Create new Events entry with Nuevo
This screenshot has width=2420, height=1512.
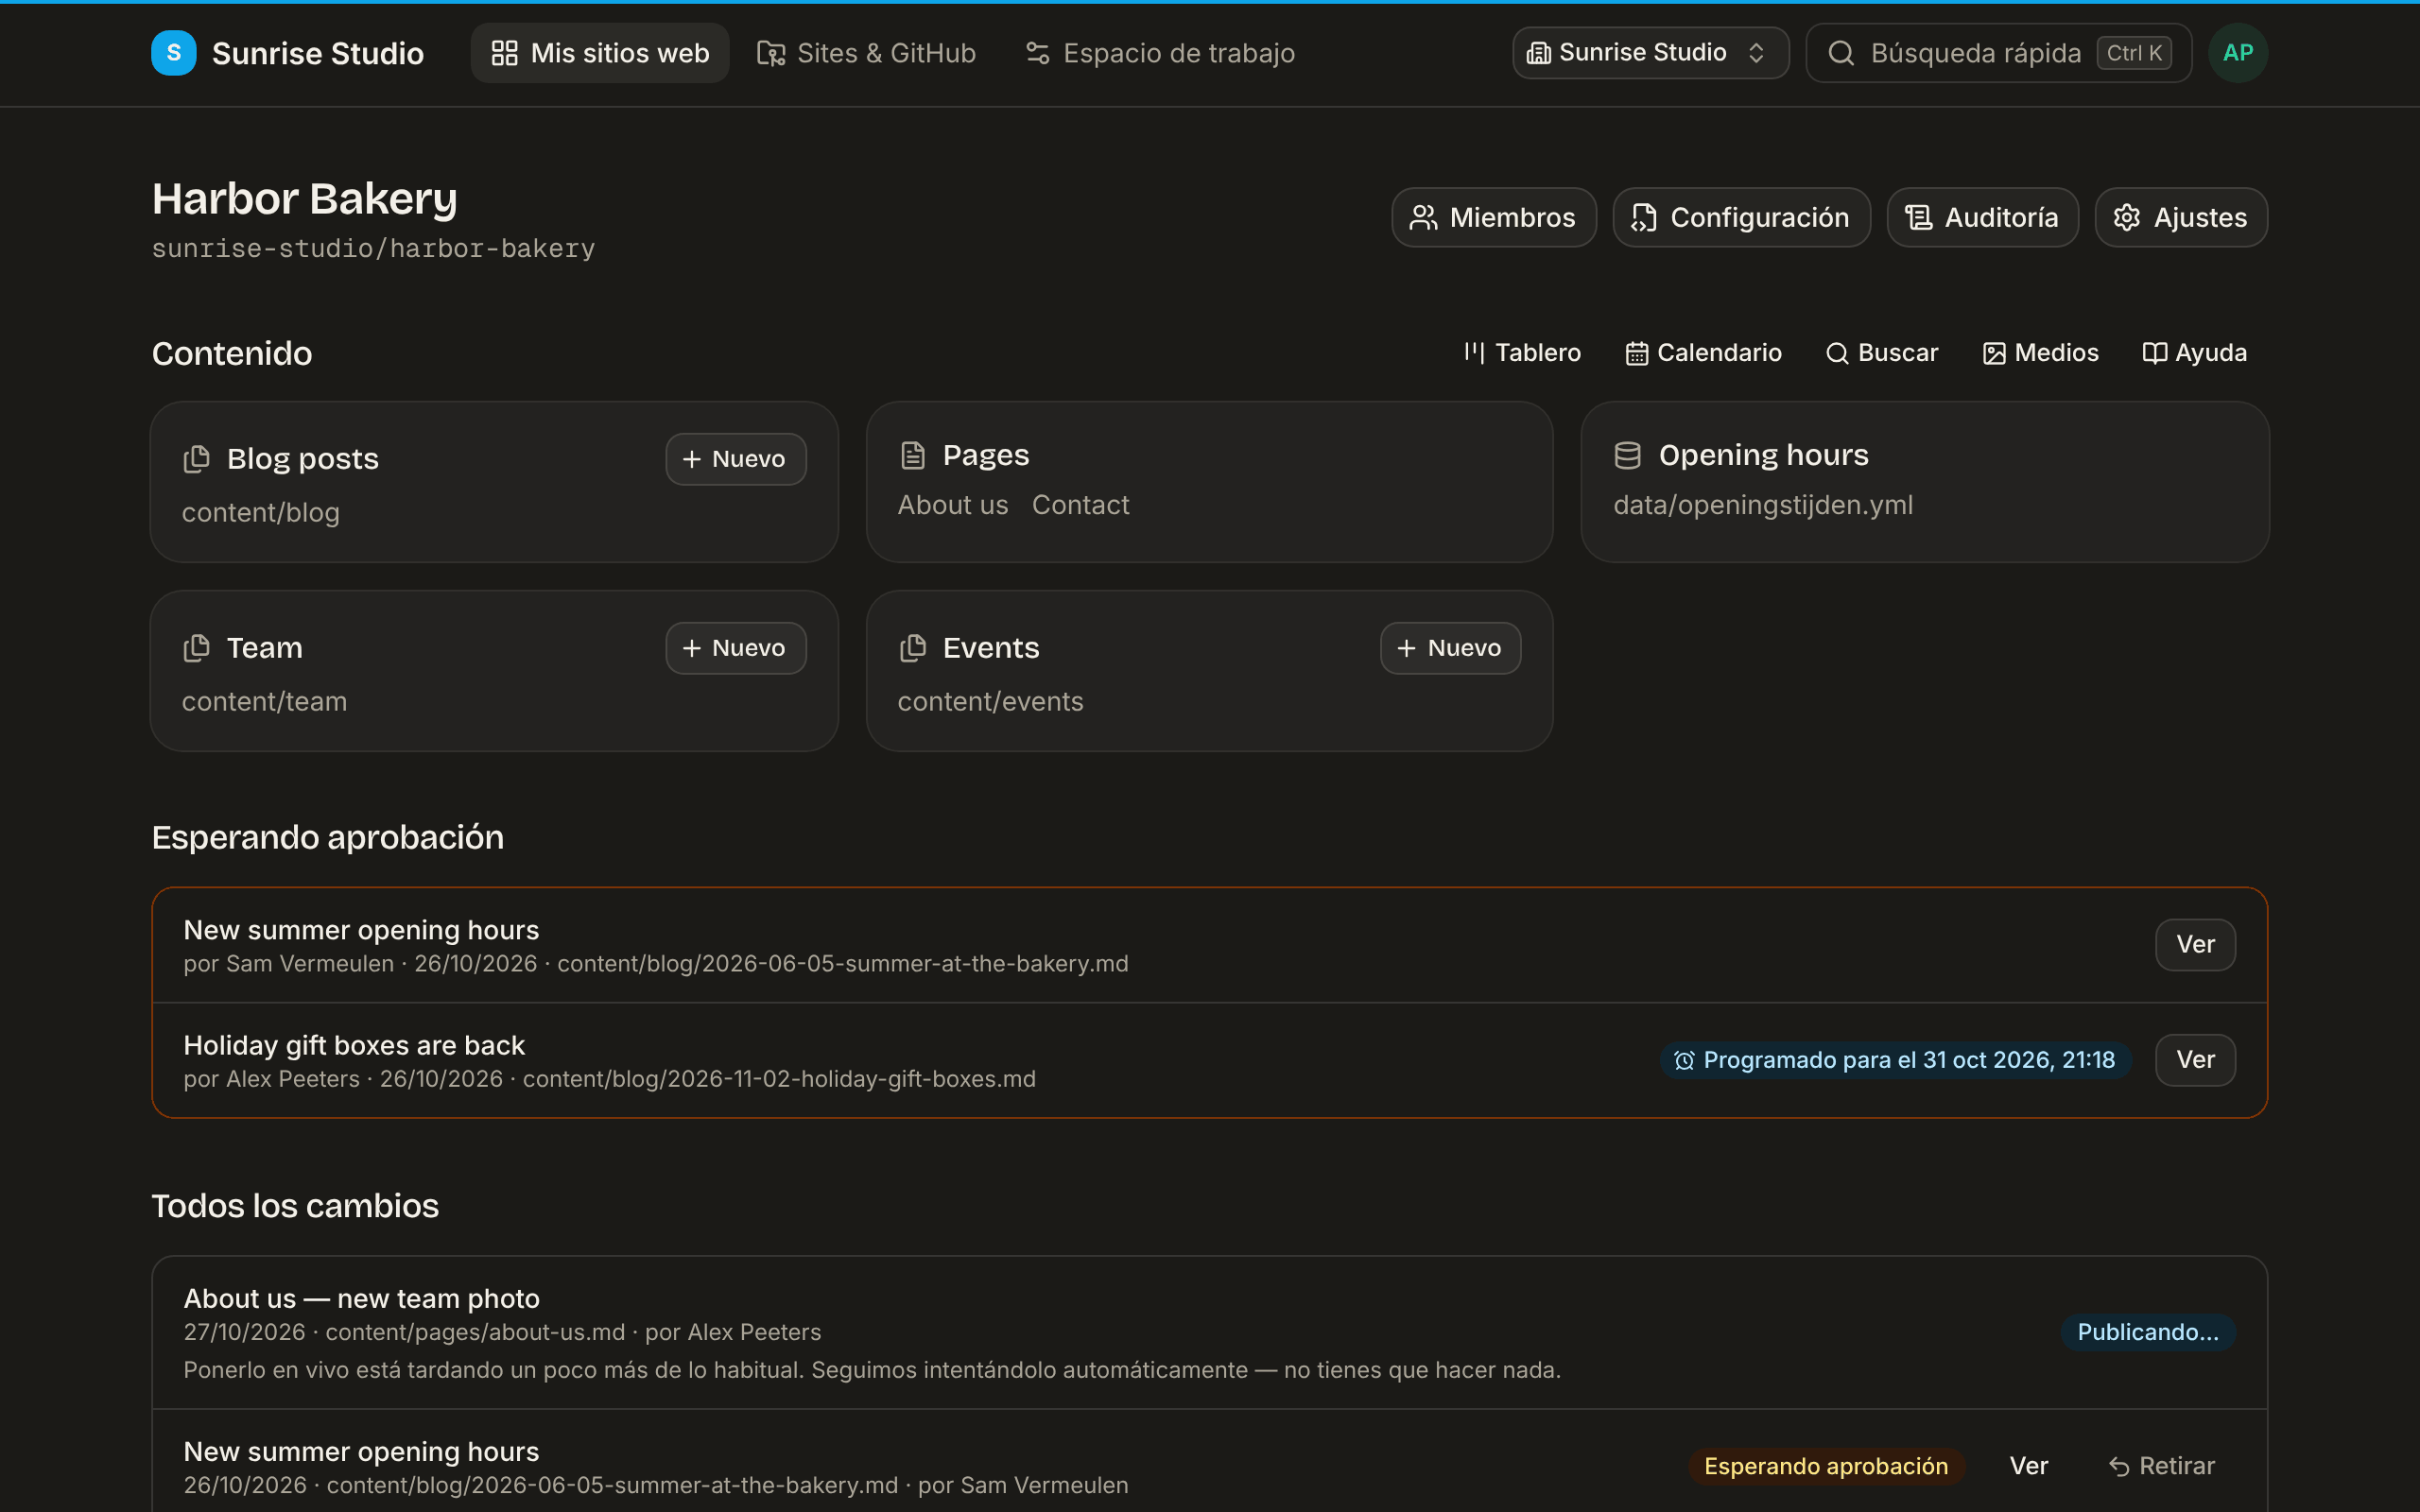(x=1451, y=648)
